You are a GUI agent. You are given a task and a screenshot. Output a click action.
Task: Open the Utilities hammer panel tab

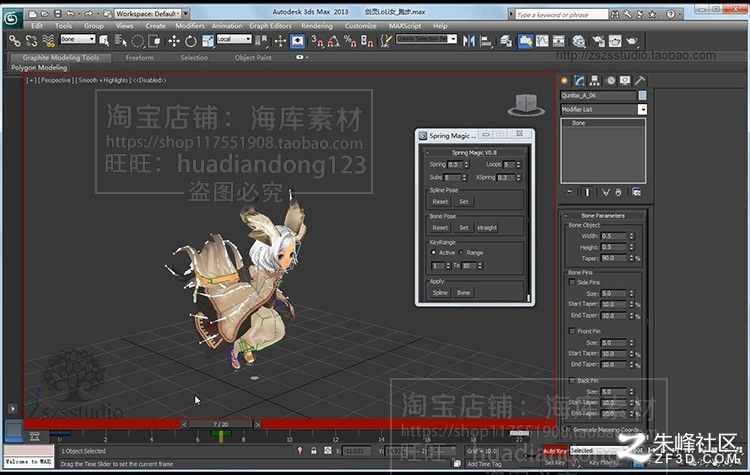[x=640, y=80]
